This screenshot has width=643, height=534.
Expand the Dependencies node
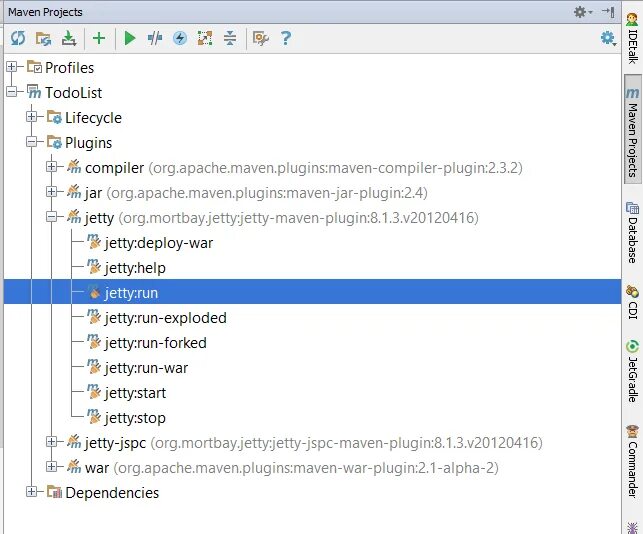click(32, 492)
